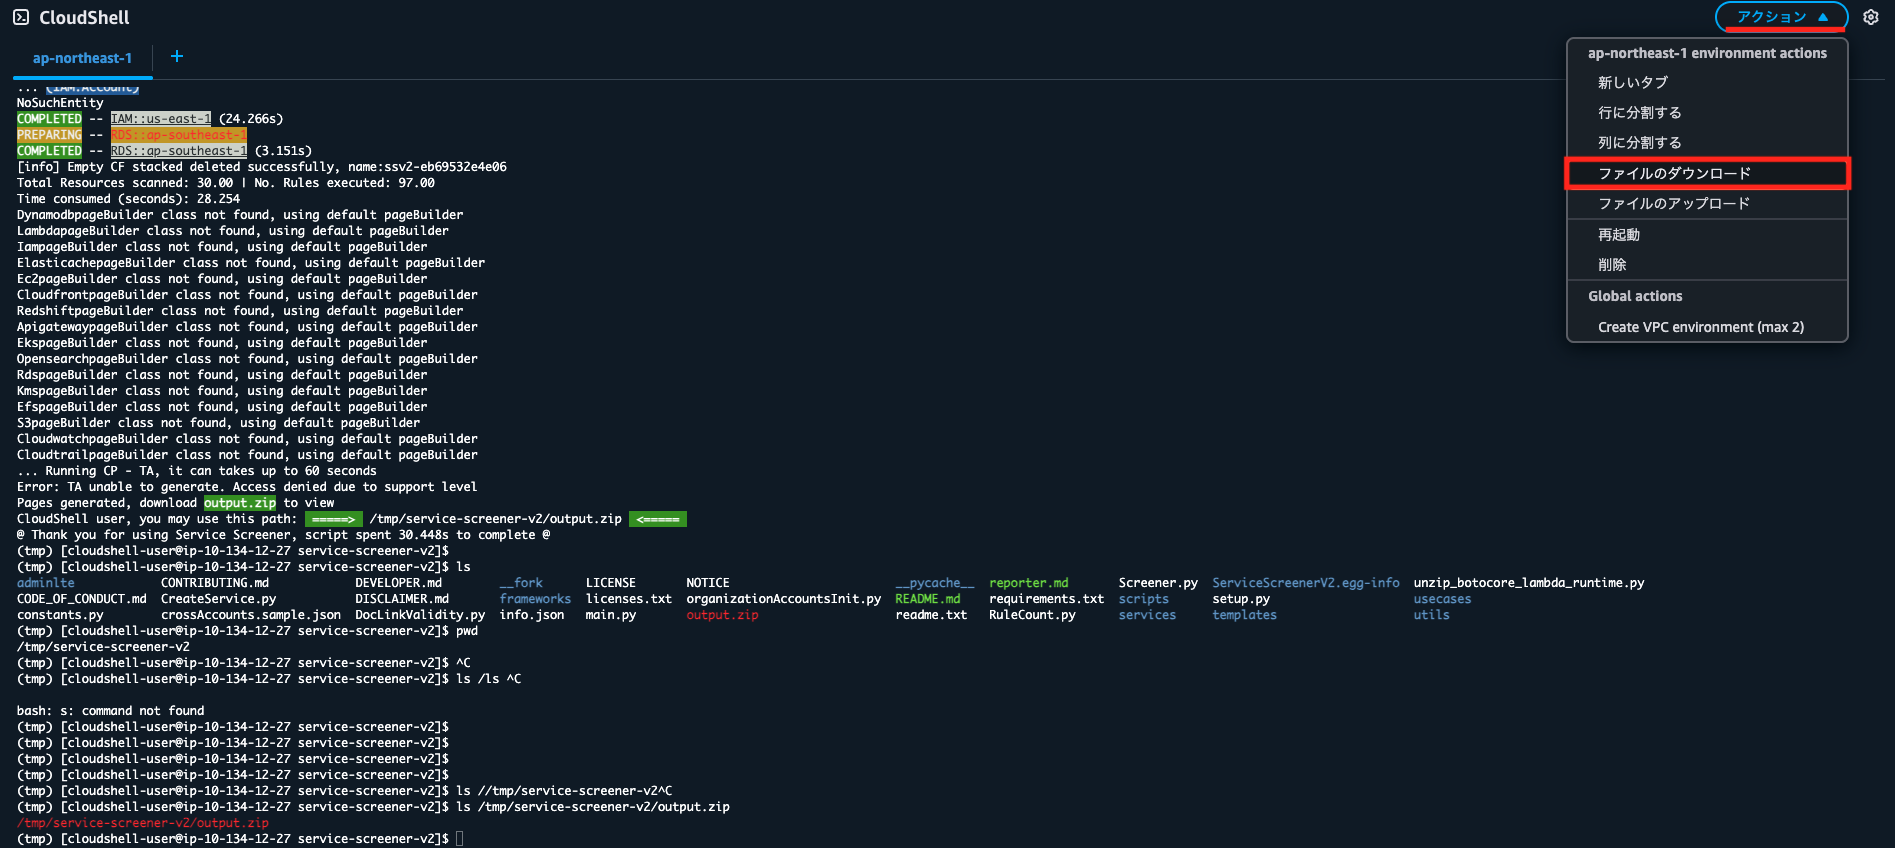1895x848 pixels.
Task: Click the ServiceScreenerV2.egg-info directory name
Action: (1306, 583)
